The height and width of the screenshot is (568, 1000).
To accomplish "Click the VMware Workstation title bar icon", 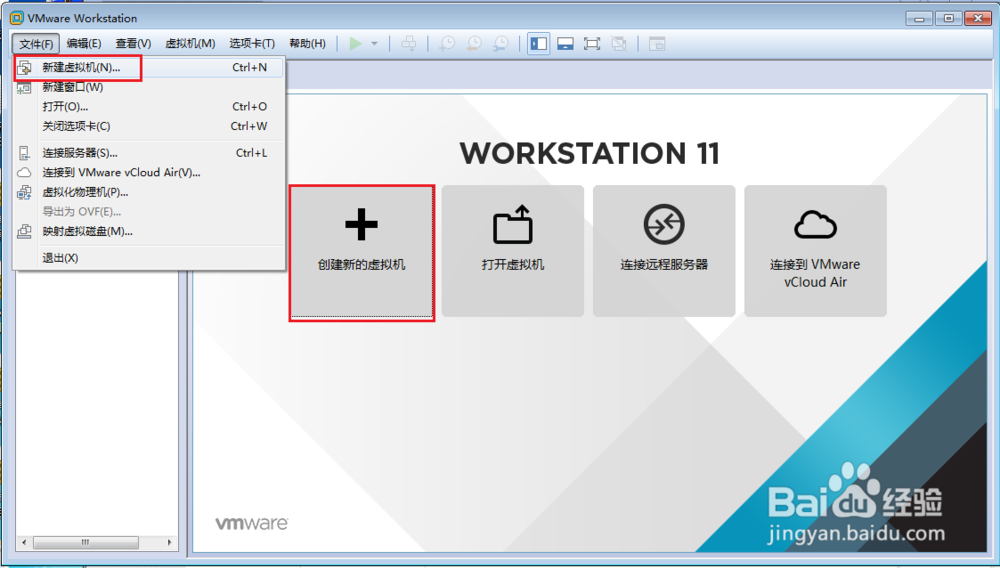I will point(17,18).
